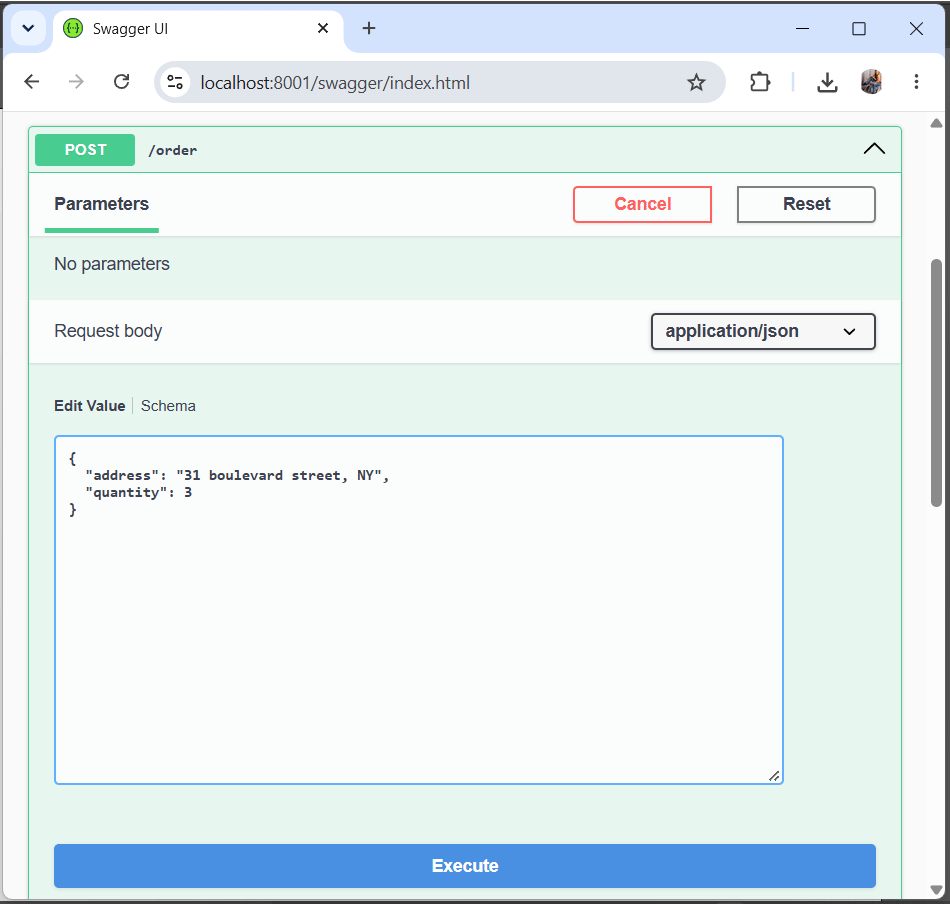Collapse the POST /order operation
Screen dimensions: 950x904
874,149
